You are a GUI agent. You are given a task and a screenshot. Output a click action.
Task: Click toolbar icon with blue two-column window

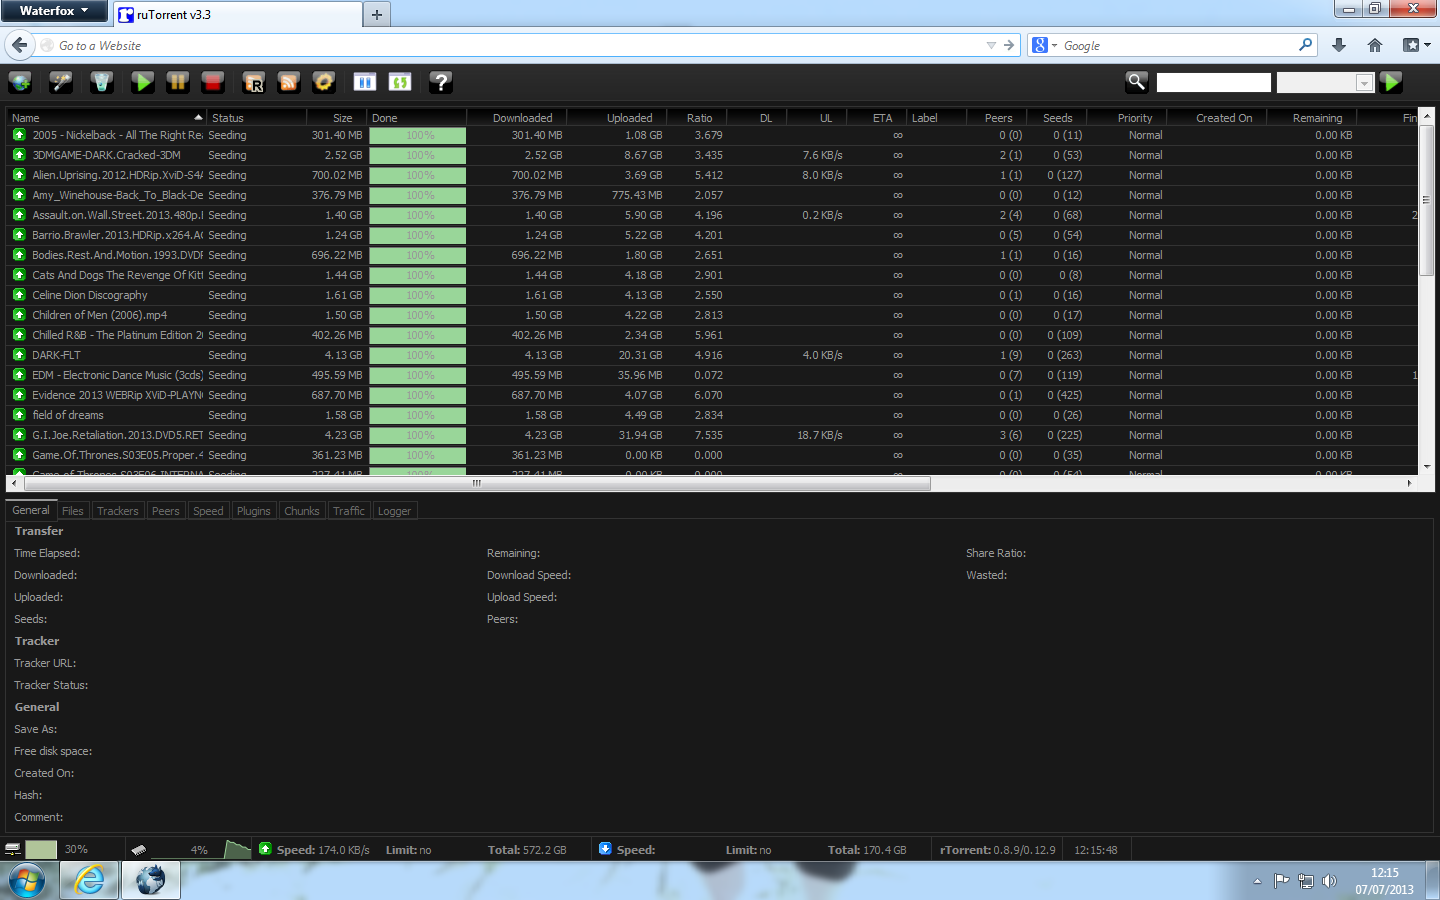(365, 82)
